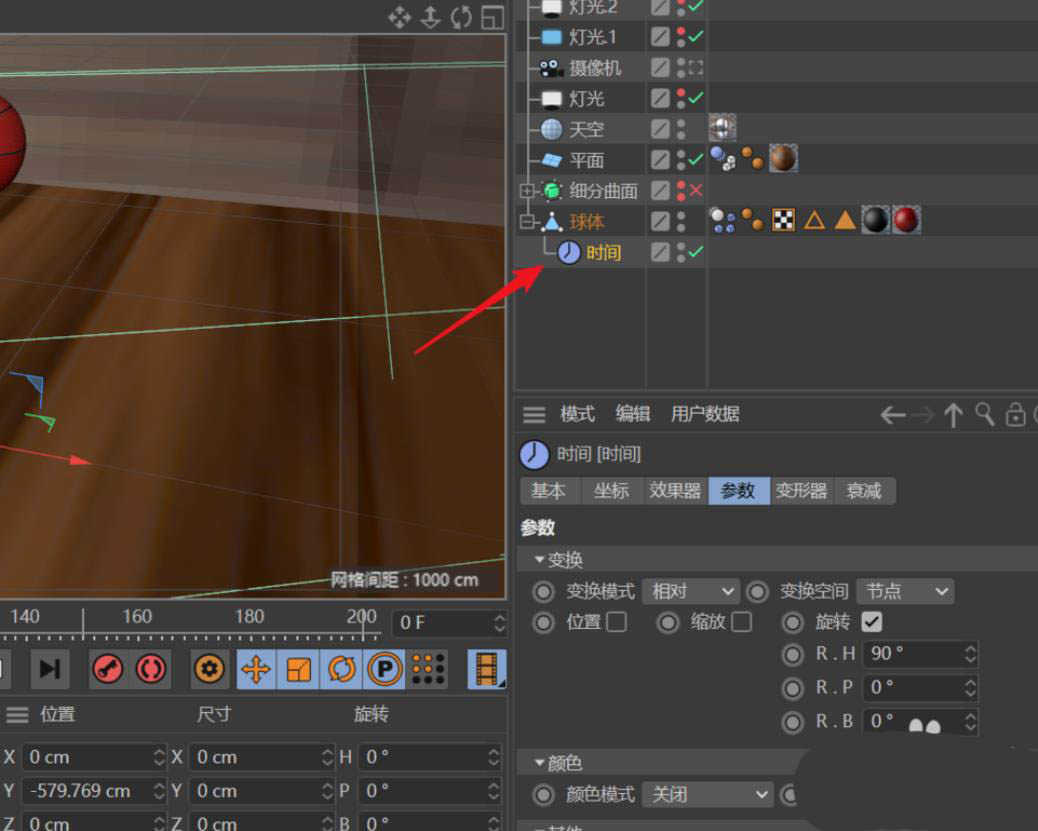Click the search magnifier in attribute manager
The height and width of the screenshot is (831, 1038).
click(x=984, y=415)
